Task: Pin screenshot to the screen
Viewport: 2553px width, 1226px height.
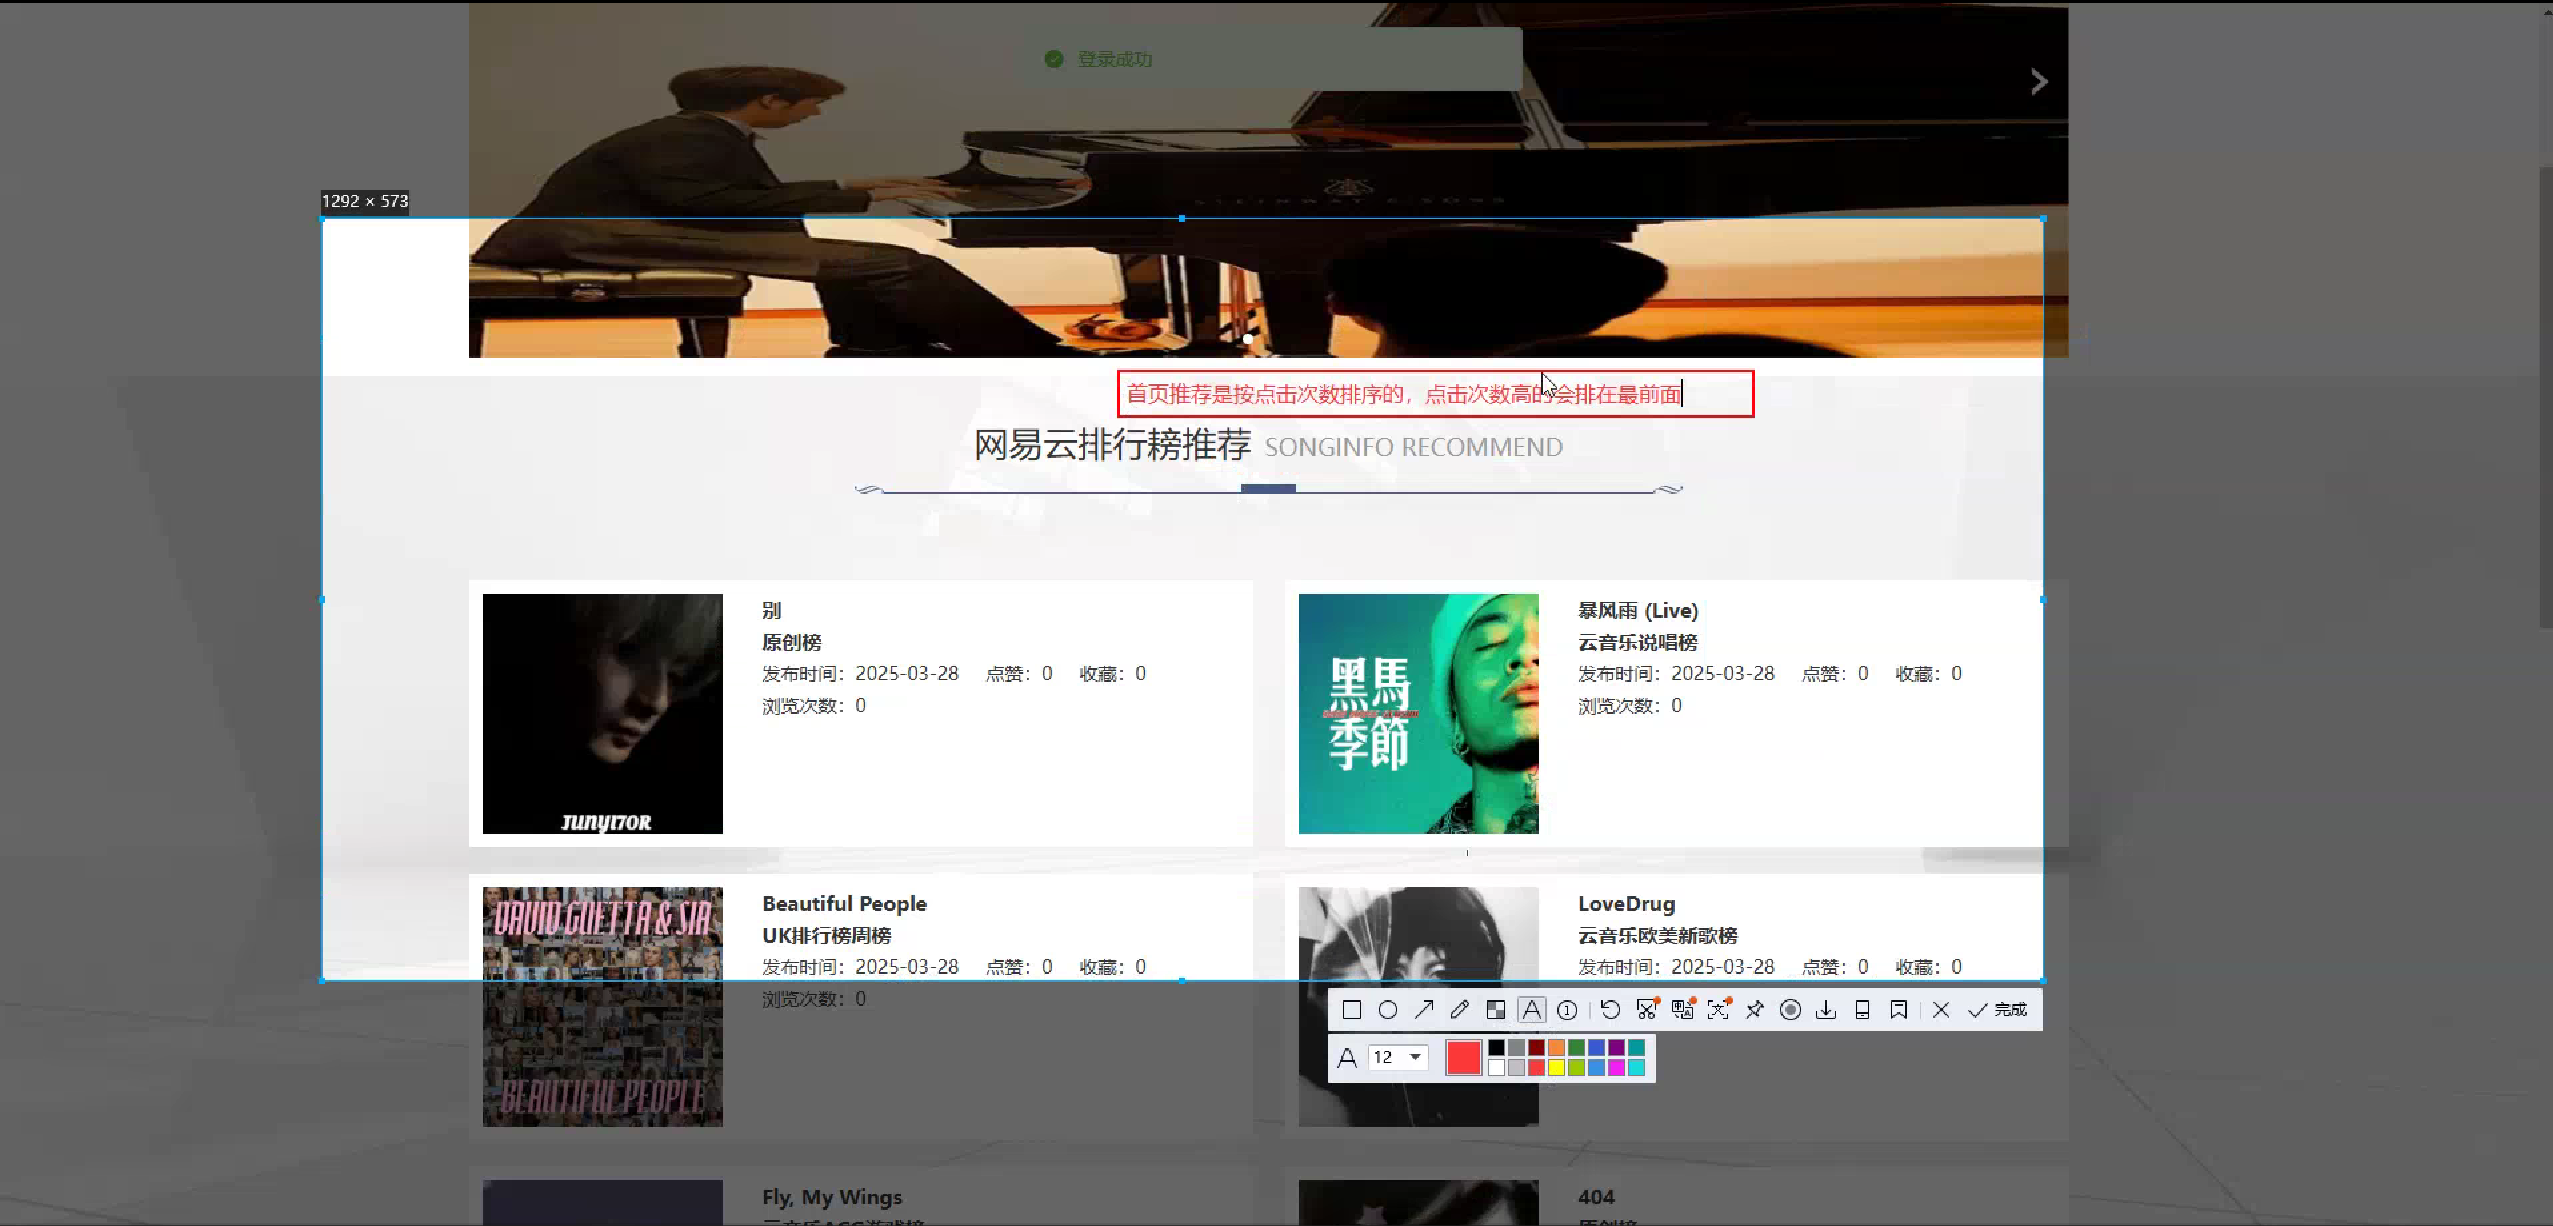Action: pyautogui.click(x=1755, y=1010)
